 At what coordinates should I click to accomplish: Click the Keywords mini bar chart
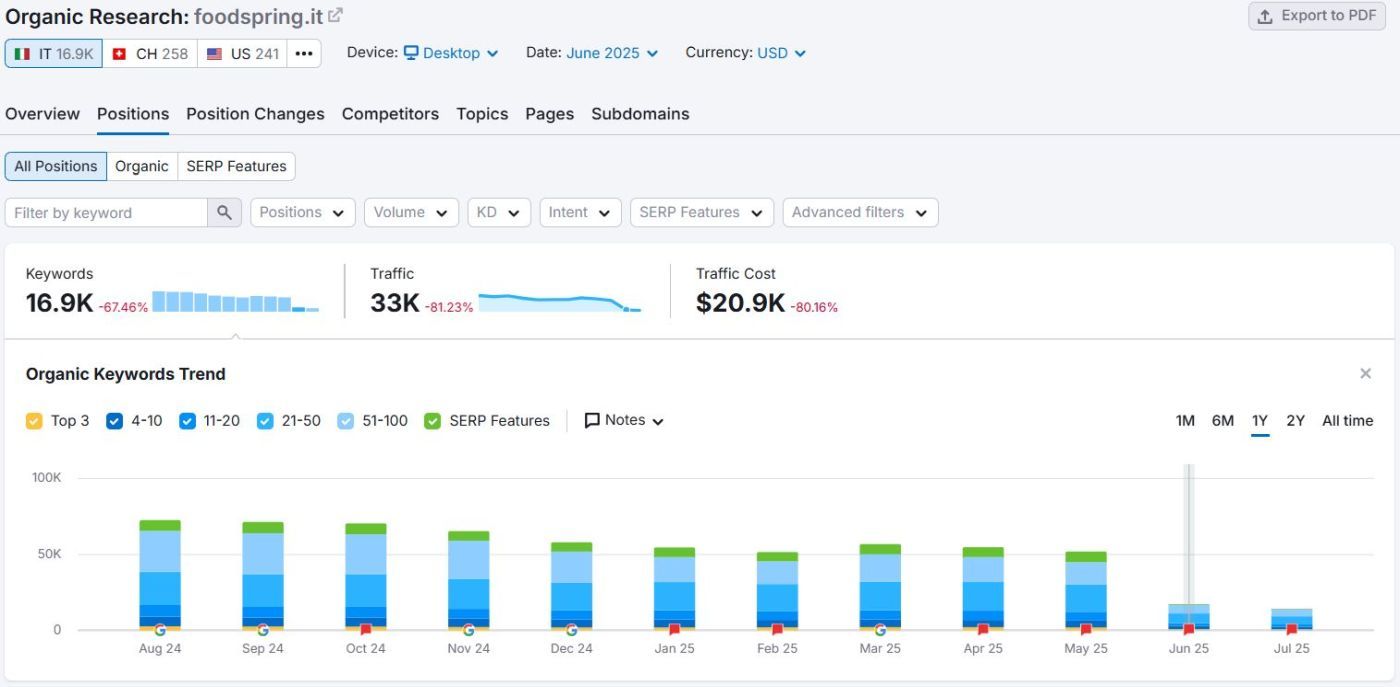pyautogui.click(x=236, y=302)
